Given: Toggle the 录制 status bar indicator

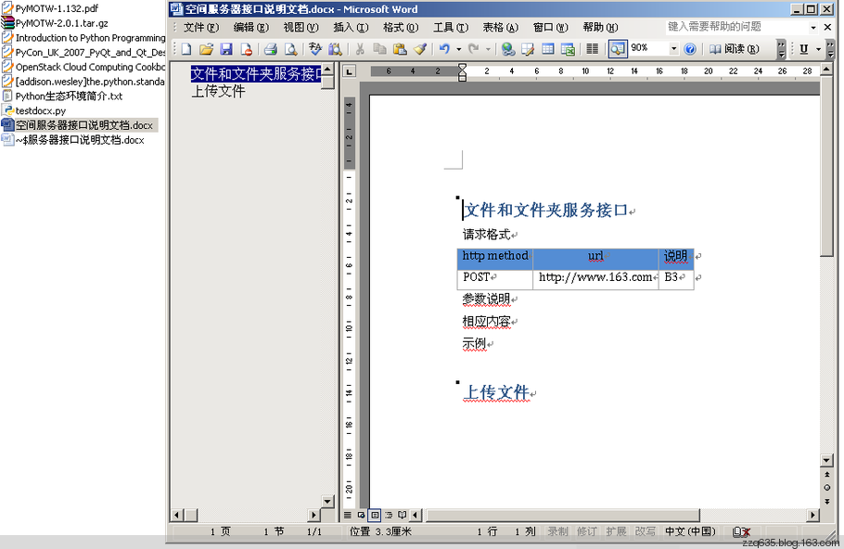Looking at the screenshot, I should (x=558, y=532).
